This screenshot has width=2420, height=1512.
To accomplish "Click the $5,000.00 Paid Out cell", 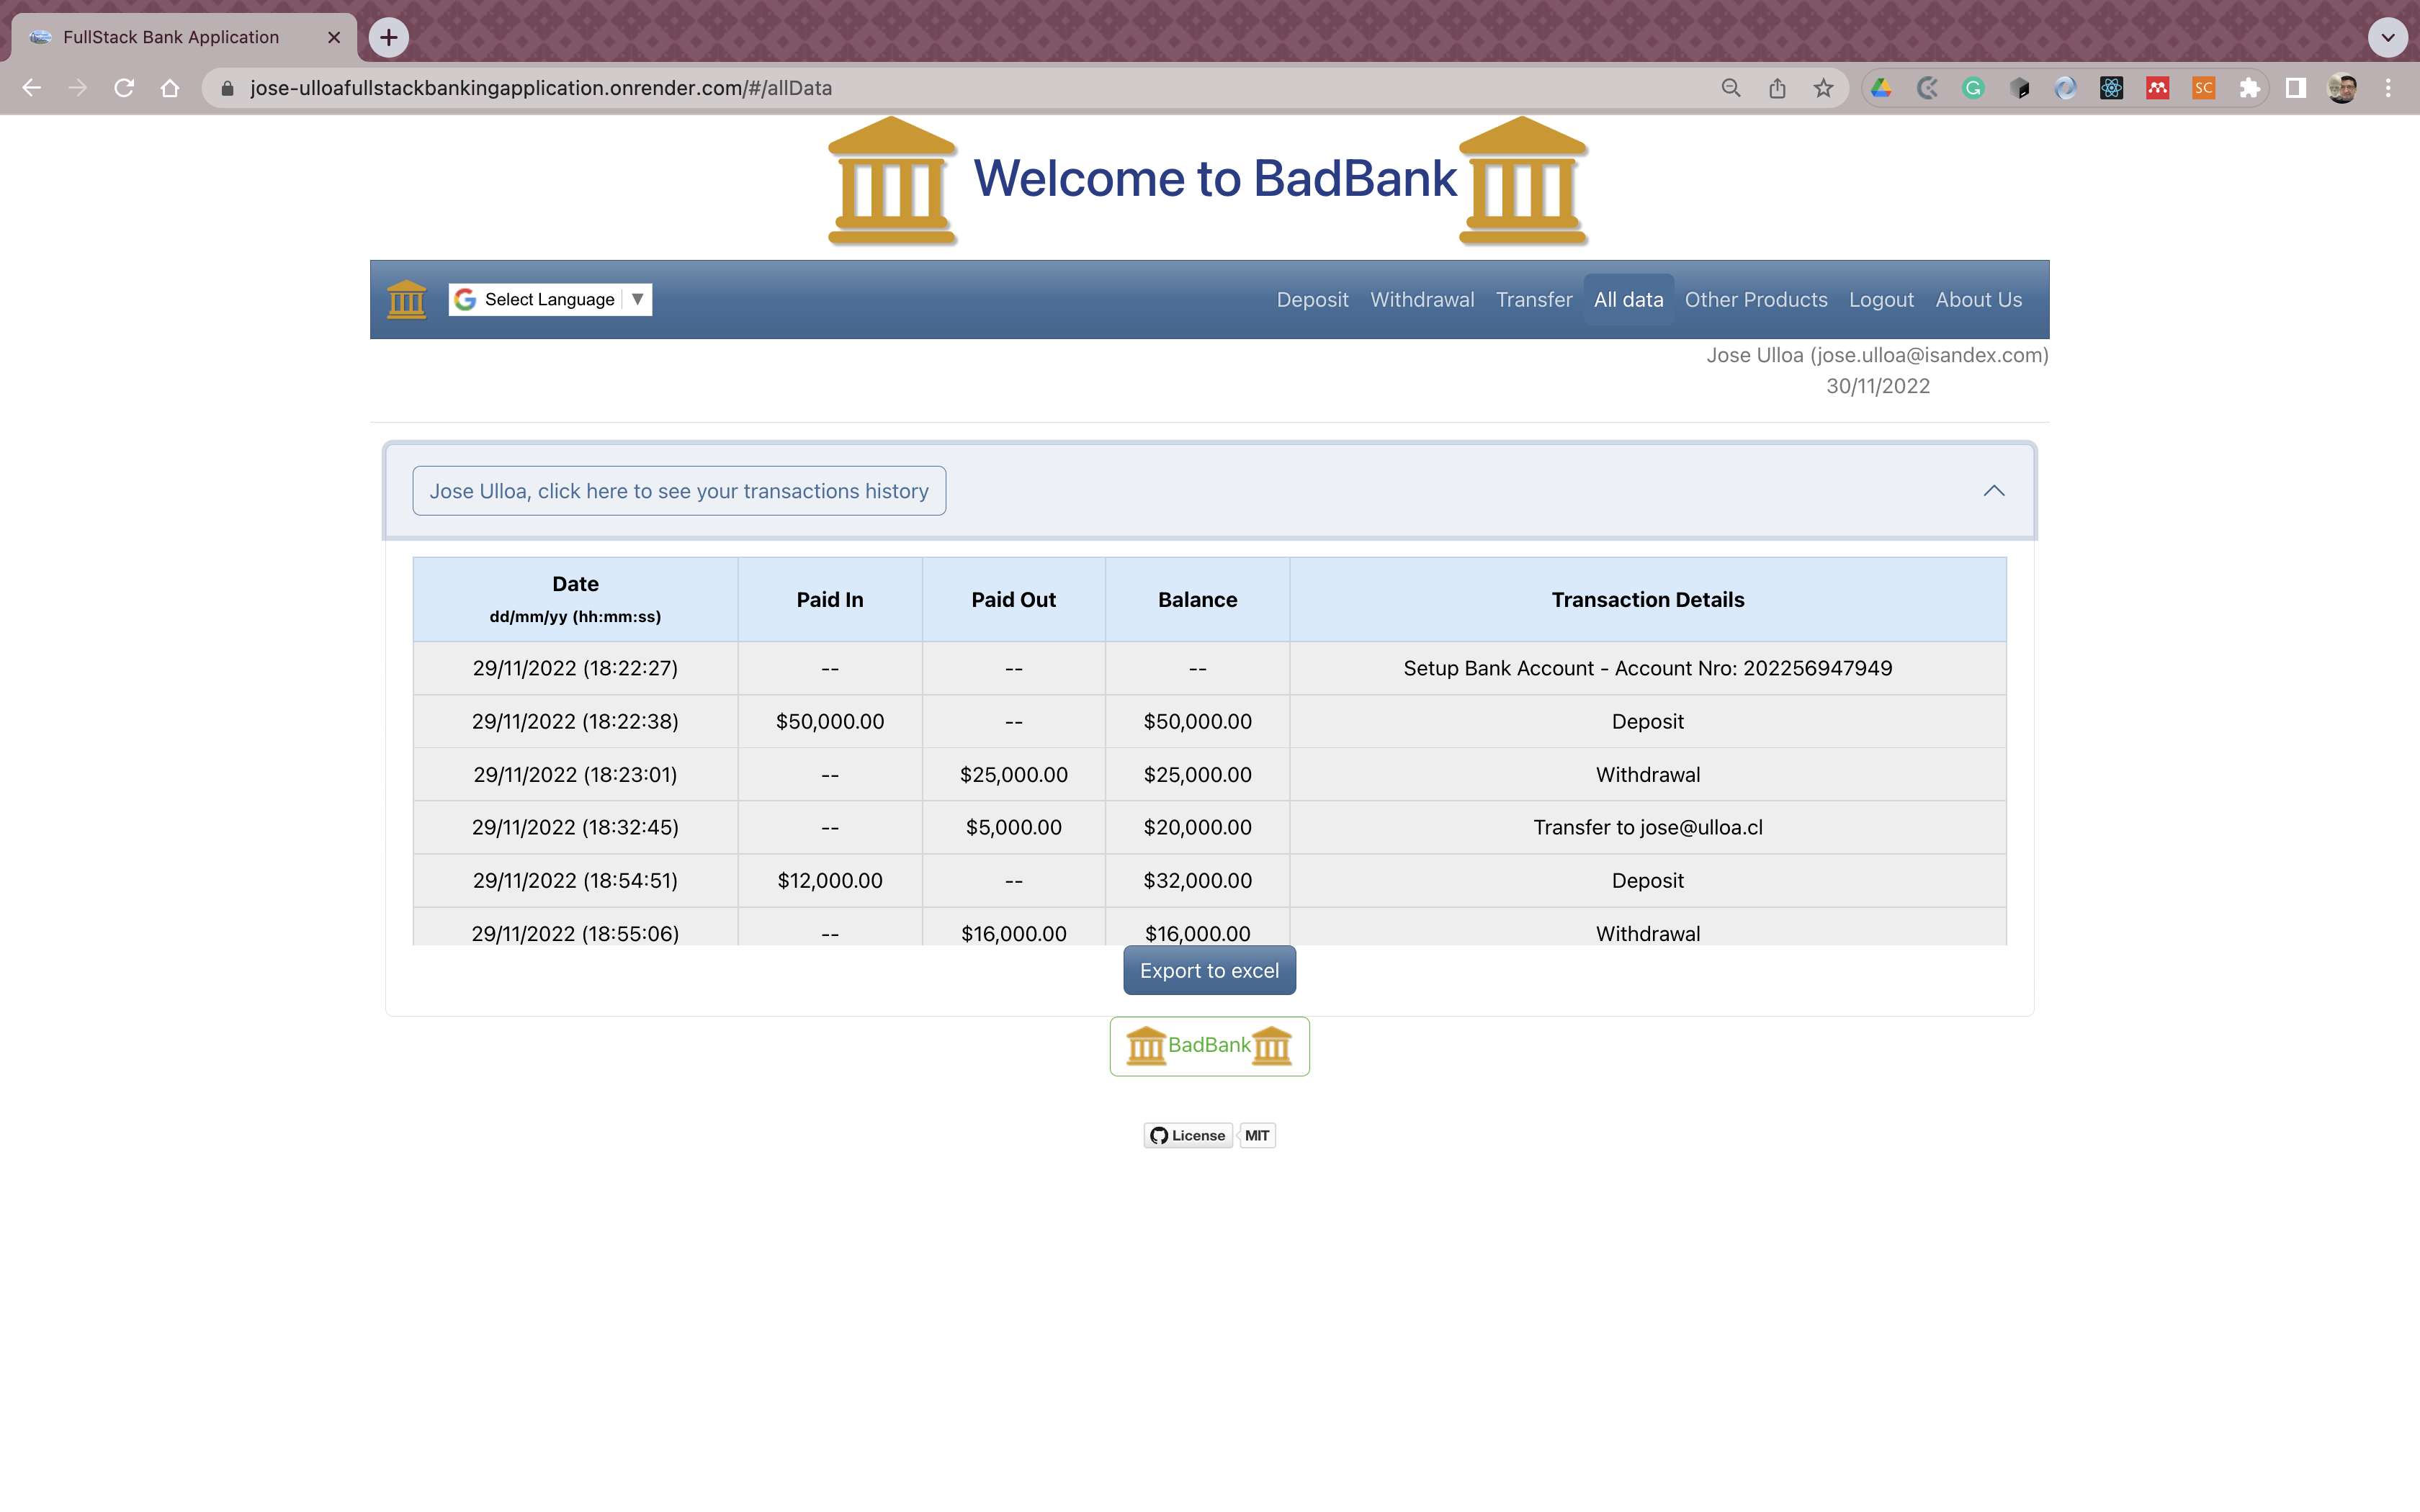I will (1013, 827).
